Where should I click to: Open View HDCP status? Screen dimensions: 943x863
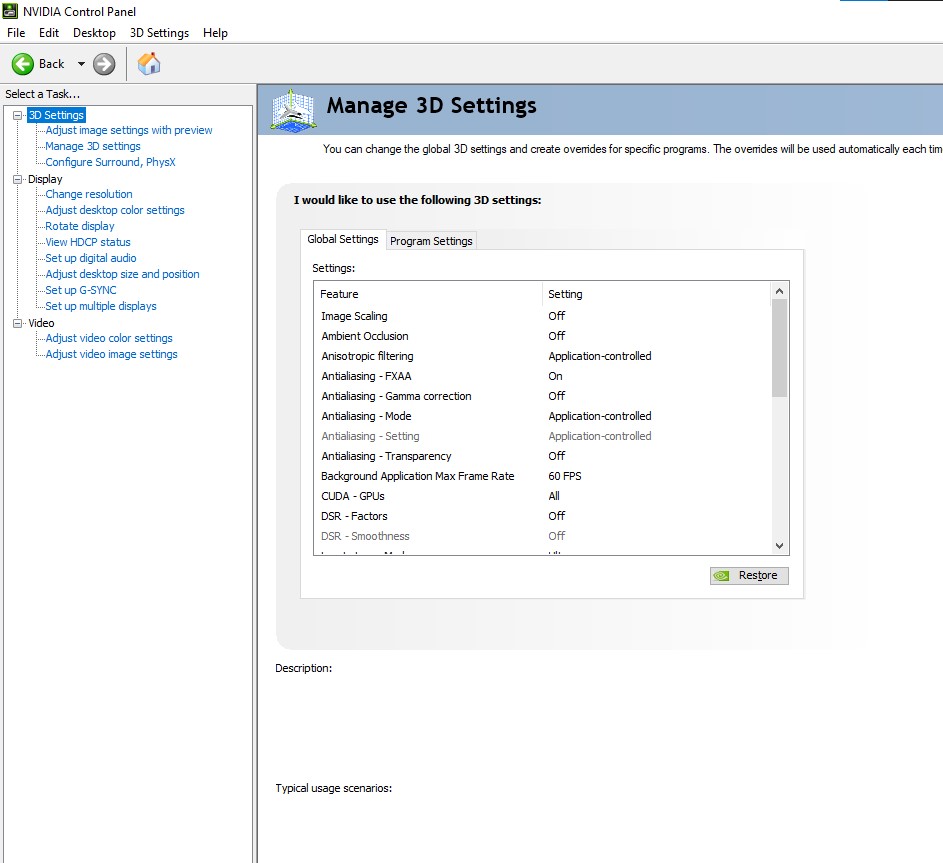point(88,242)
